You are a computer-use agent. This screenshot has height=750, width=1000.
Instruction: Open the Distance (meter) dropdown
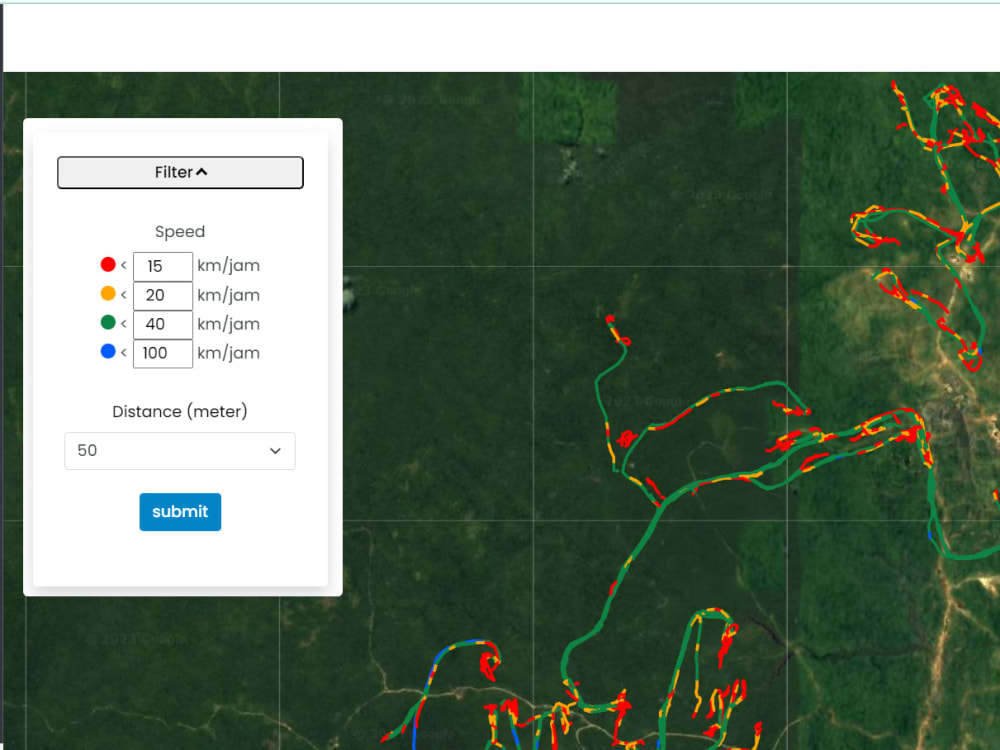pos(180,451)
